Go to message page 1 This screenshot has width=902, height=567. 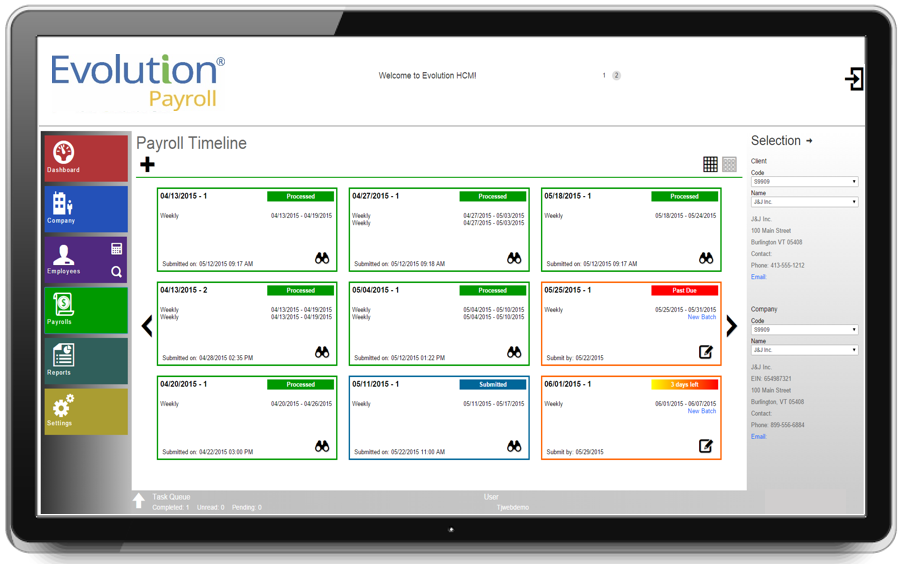(x=604, y=75)
